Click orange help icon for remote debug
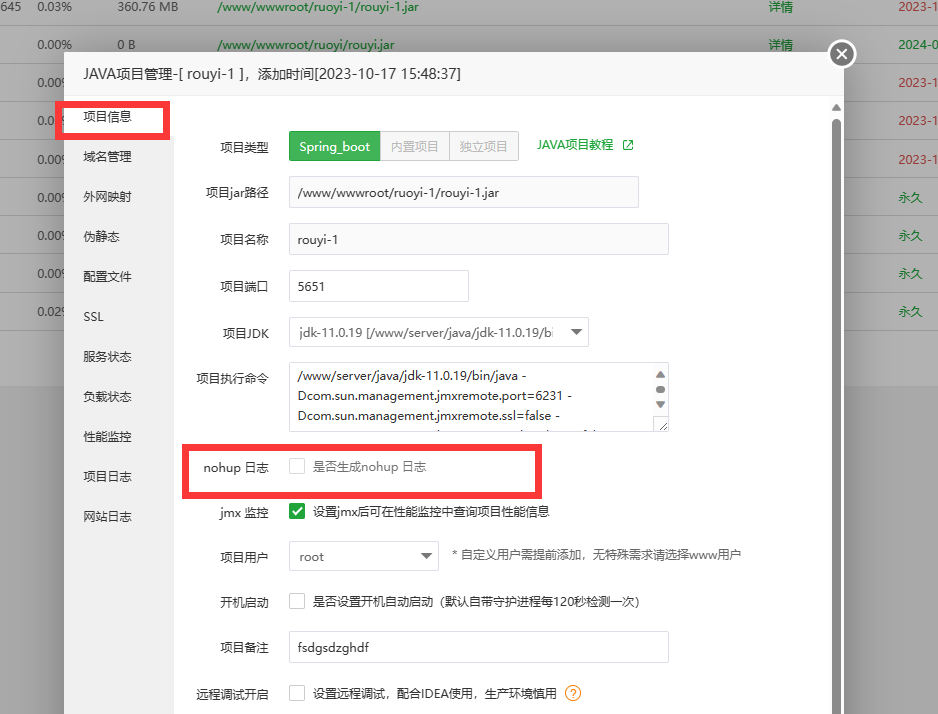The width and height of the screenshot is (938, 714). coord(572,693)
